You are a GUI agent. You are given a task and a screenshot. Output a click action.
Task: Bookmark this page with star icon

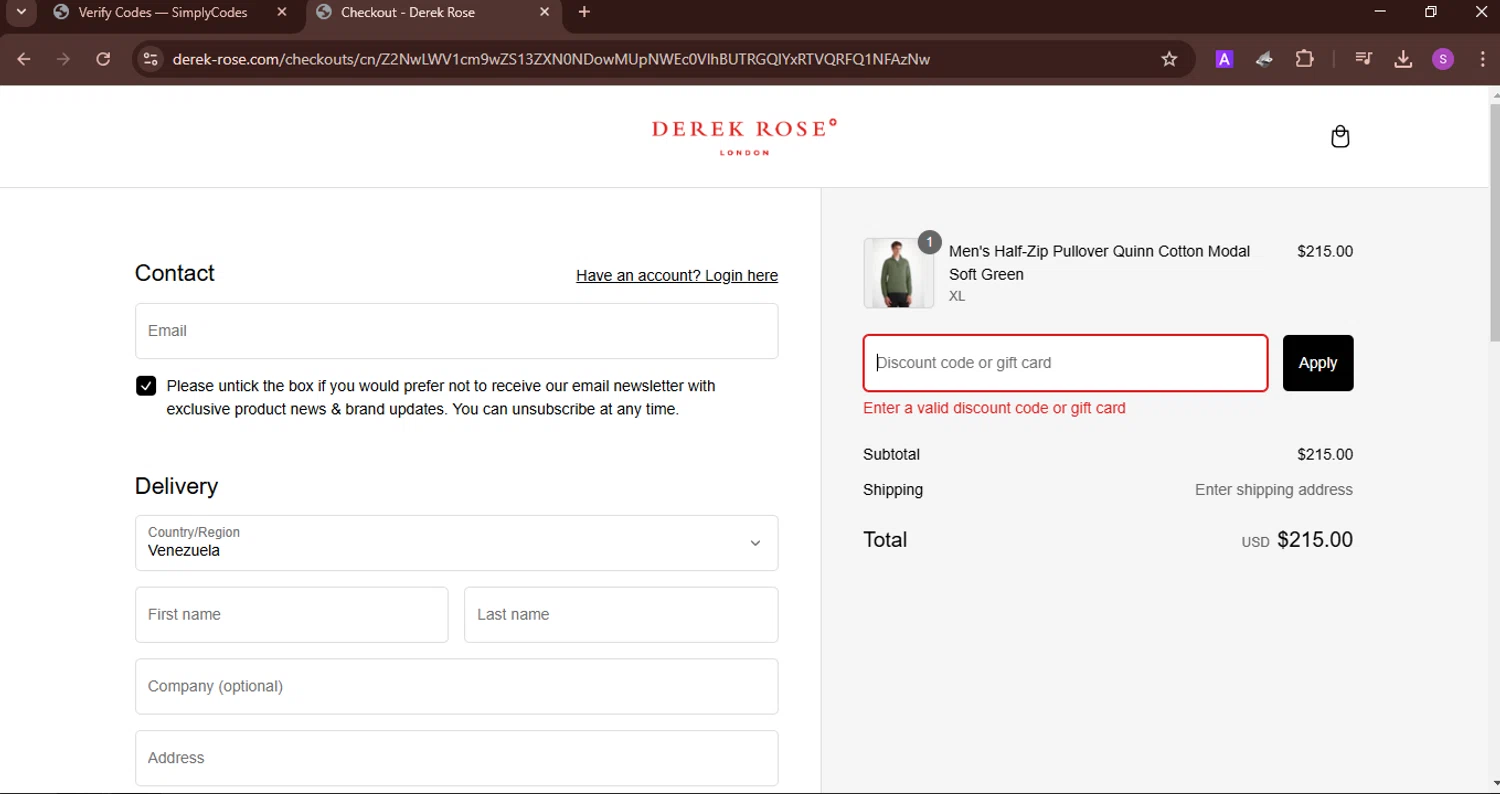point(1169,59)
